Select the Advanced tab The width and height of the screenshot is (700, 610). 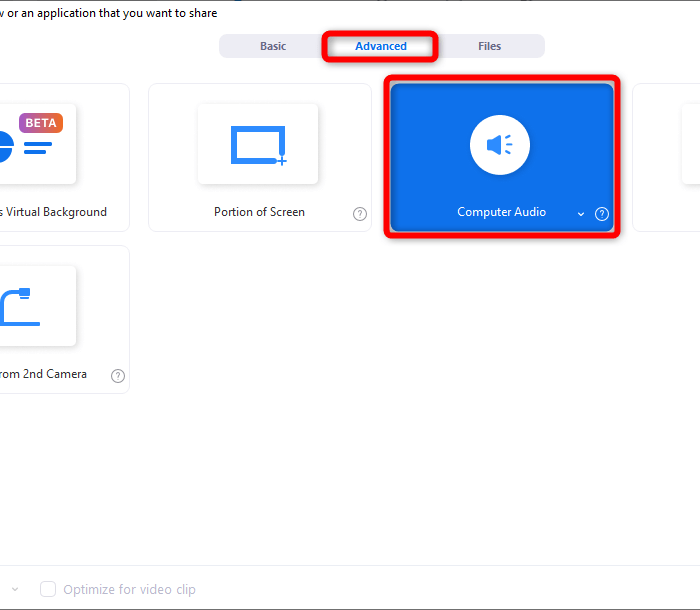[380, 46]
